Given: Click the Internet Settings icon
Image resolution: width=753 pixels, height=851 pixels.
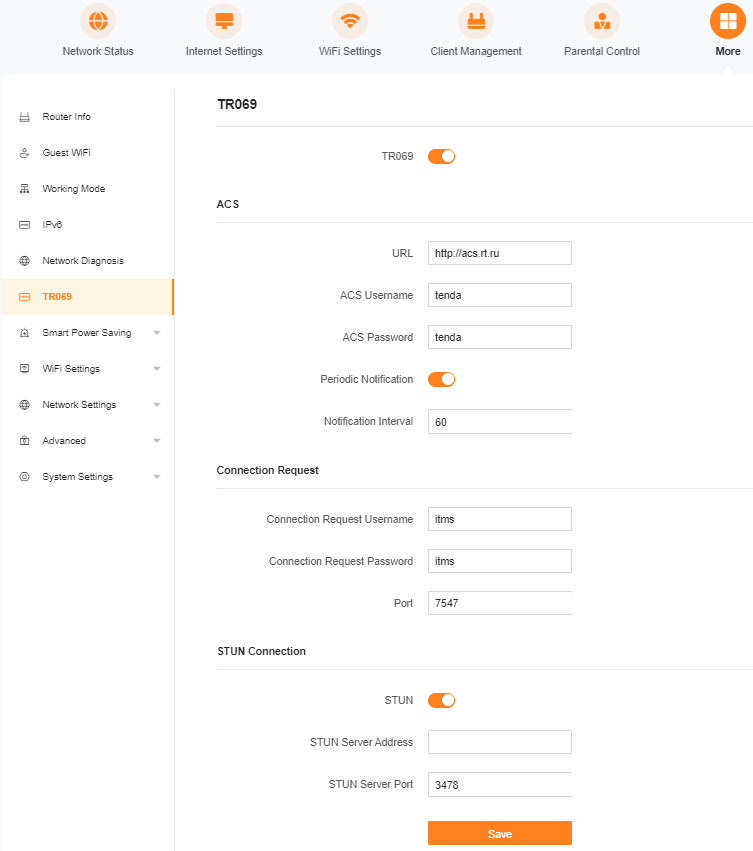Looking at the screenshot, I should click(224, 21).
